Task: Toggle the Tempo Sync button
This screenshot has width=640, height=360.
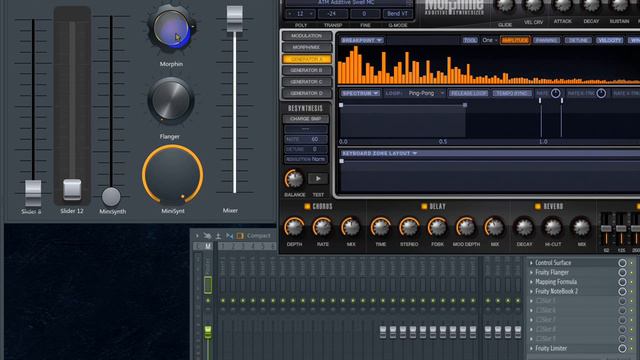Action: tap(512, 93)
